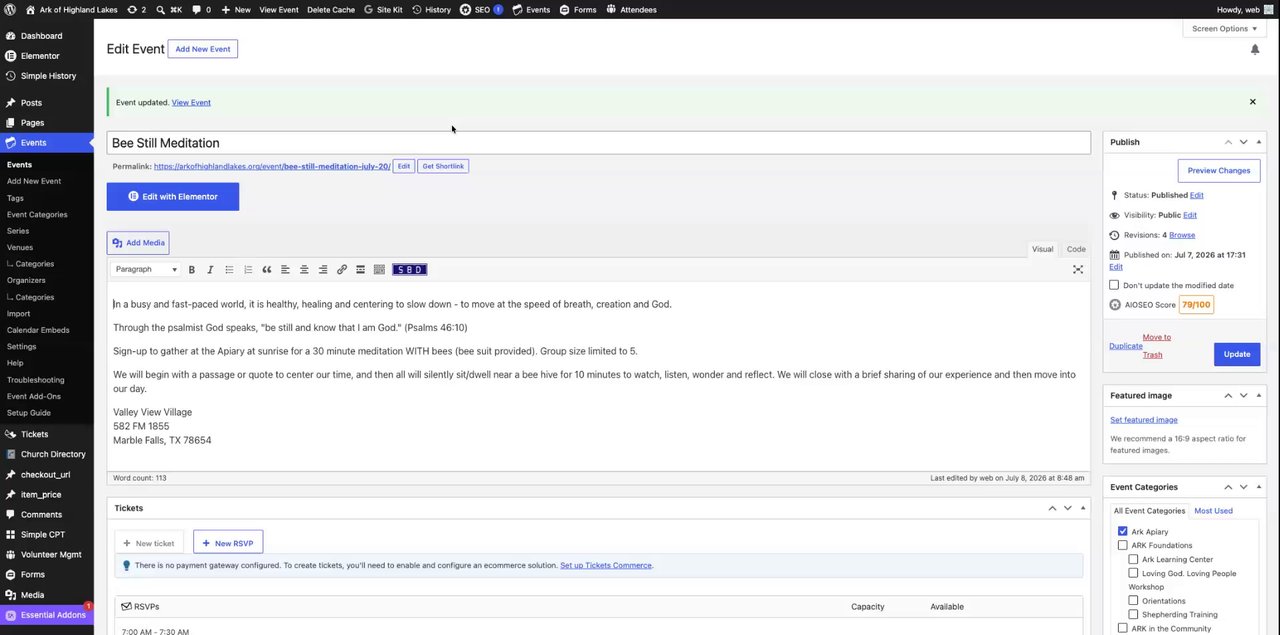The width and height of the screenshot is (1280, 635).
Task: Click New RSVP button
Action: coord(228,543)
